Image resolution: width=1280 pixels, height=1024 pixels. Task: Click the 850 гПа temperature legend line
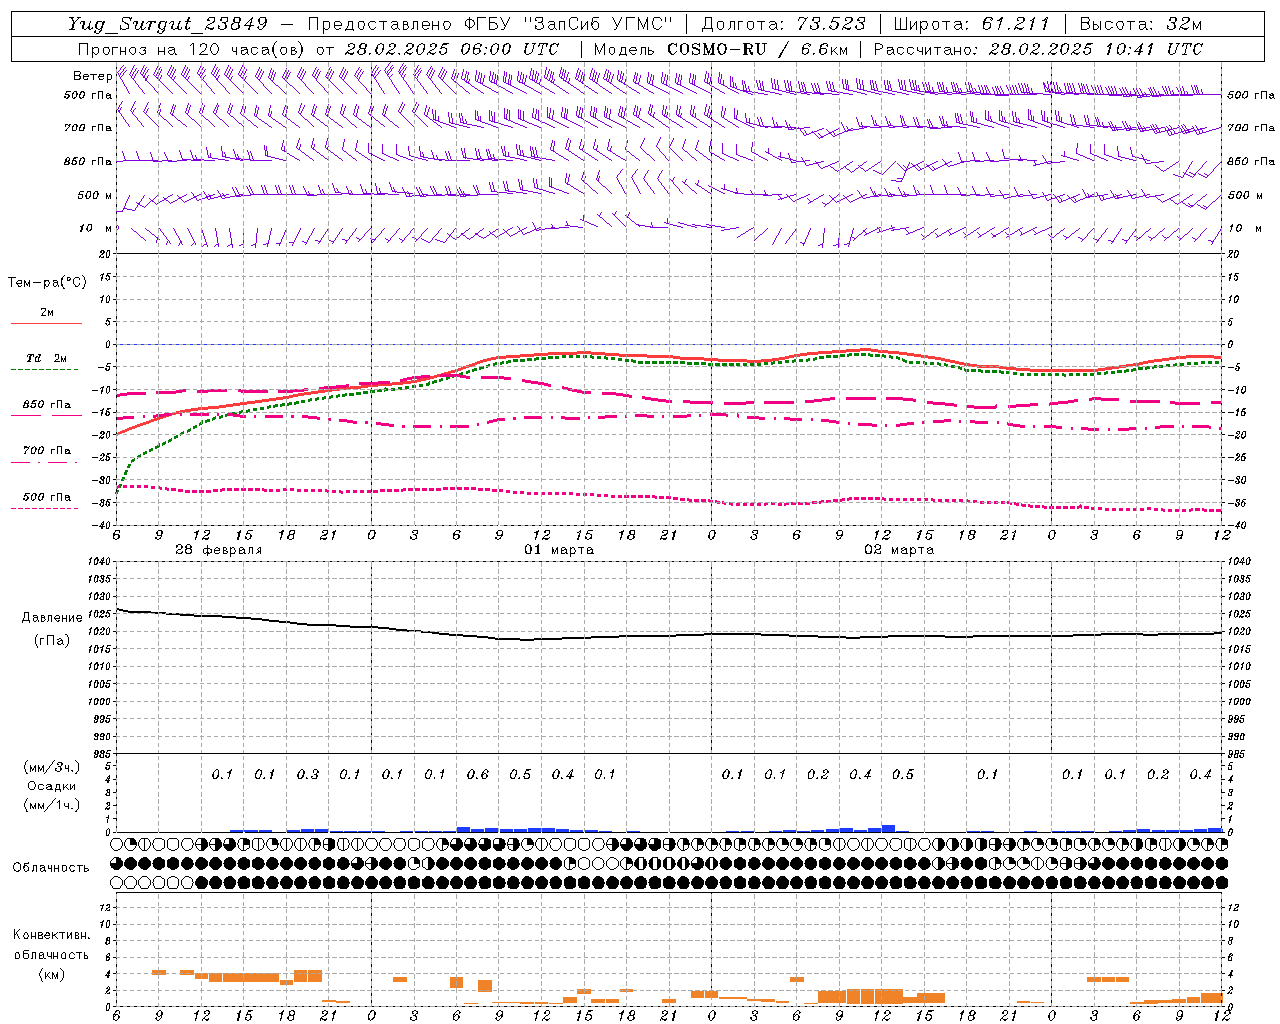[46, 415]
